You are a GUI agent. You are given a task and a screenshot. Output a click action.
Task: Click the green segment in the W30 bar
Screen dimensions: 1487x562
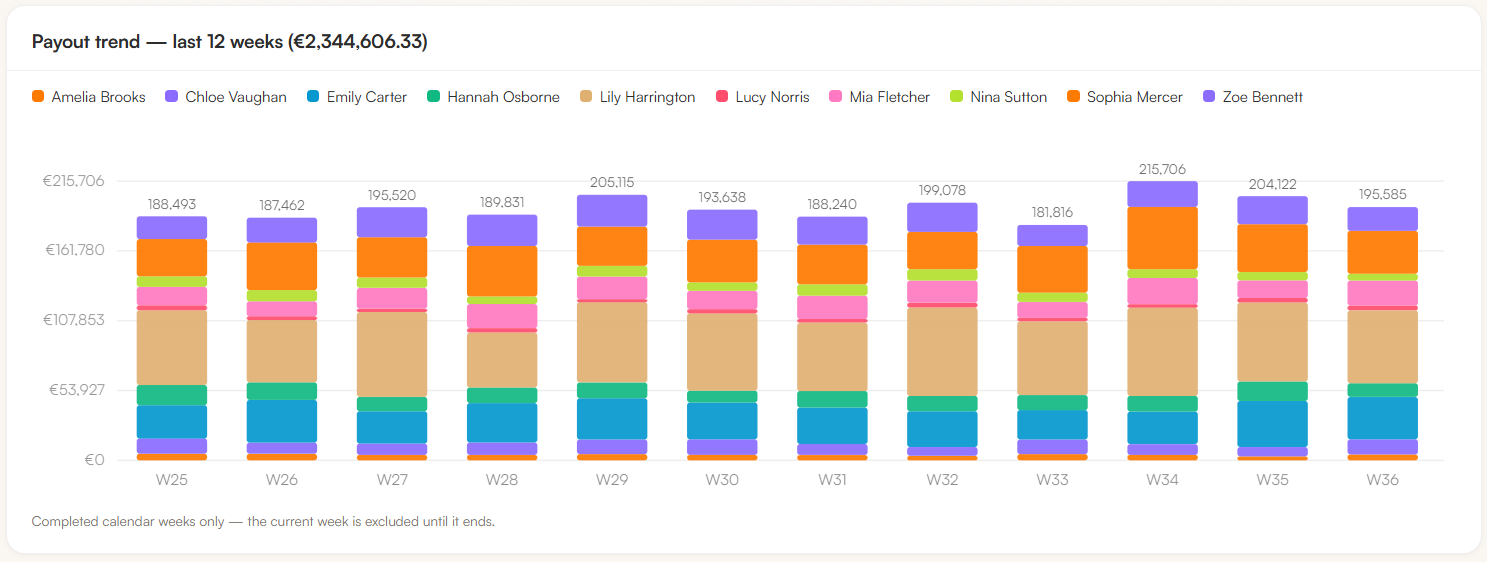(x=722, y=397)
